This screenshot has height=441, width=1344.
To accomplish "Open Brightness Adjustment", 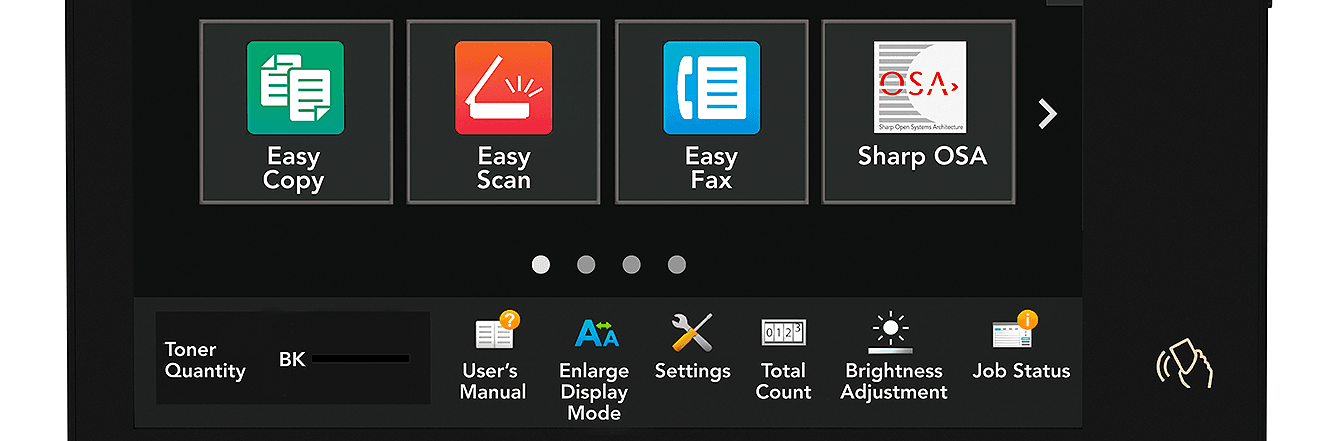I will pyautogui.click(x=893, y=357).
